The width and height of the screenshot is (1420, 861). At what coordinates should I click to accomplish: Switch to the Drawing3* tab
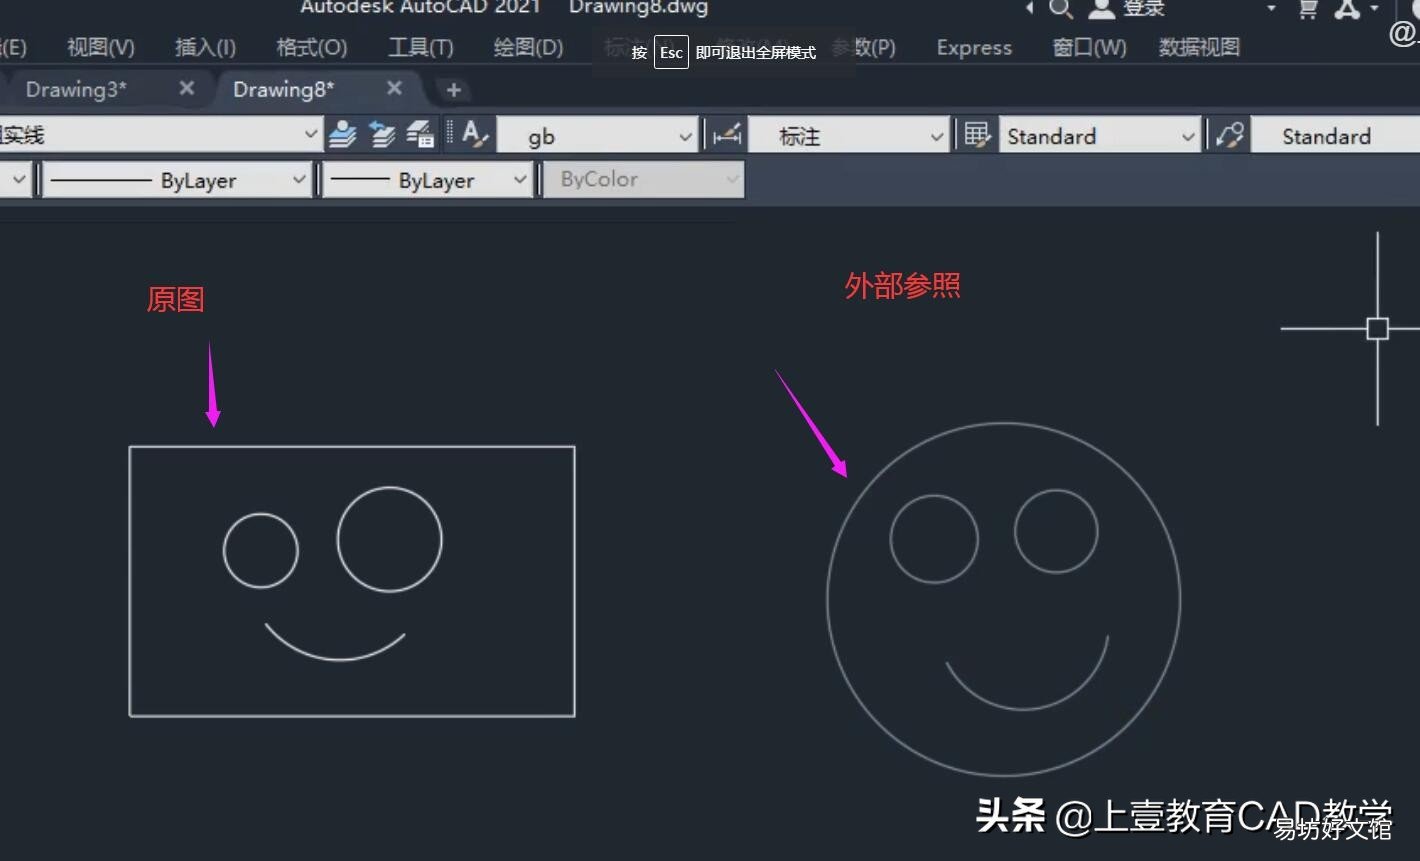pyautogui.click(x=76, y=89)
